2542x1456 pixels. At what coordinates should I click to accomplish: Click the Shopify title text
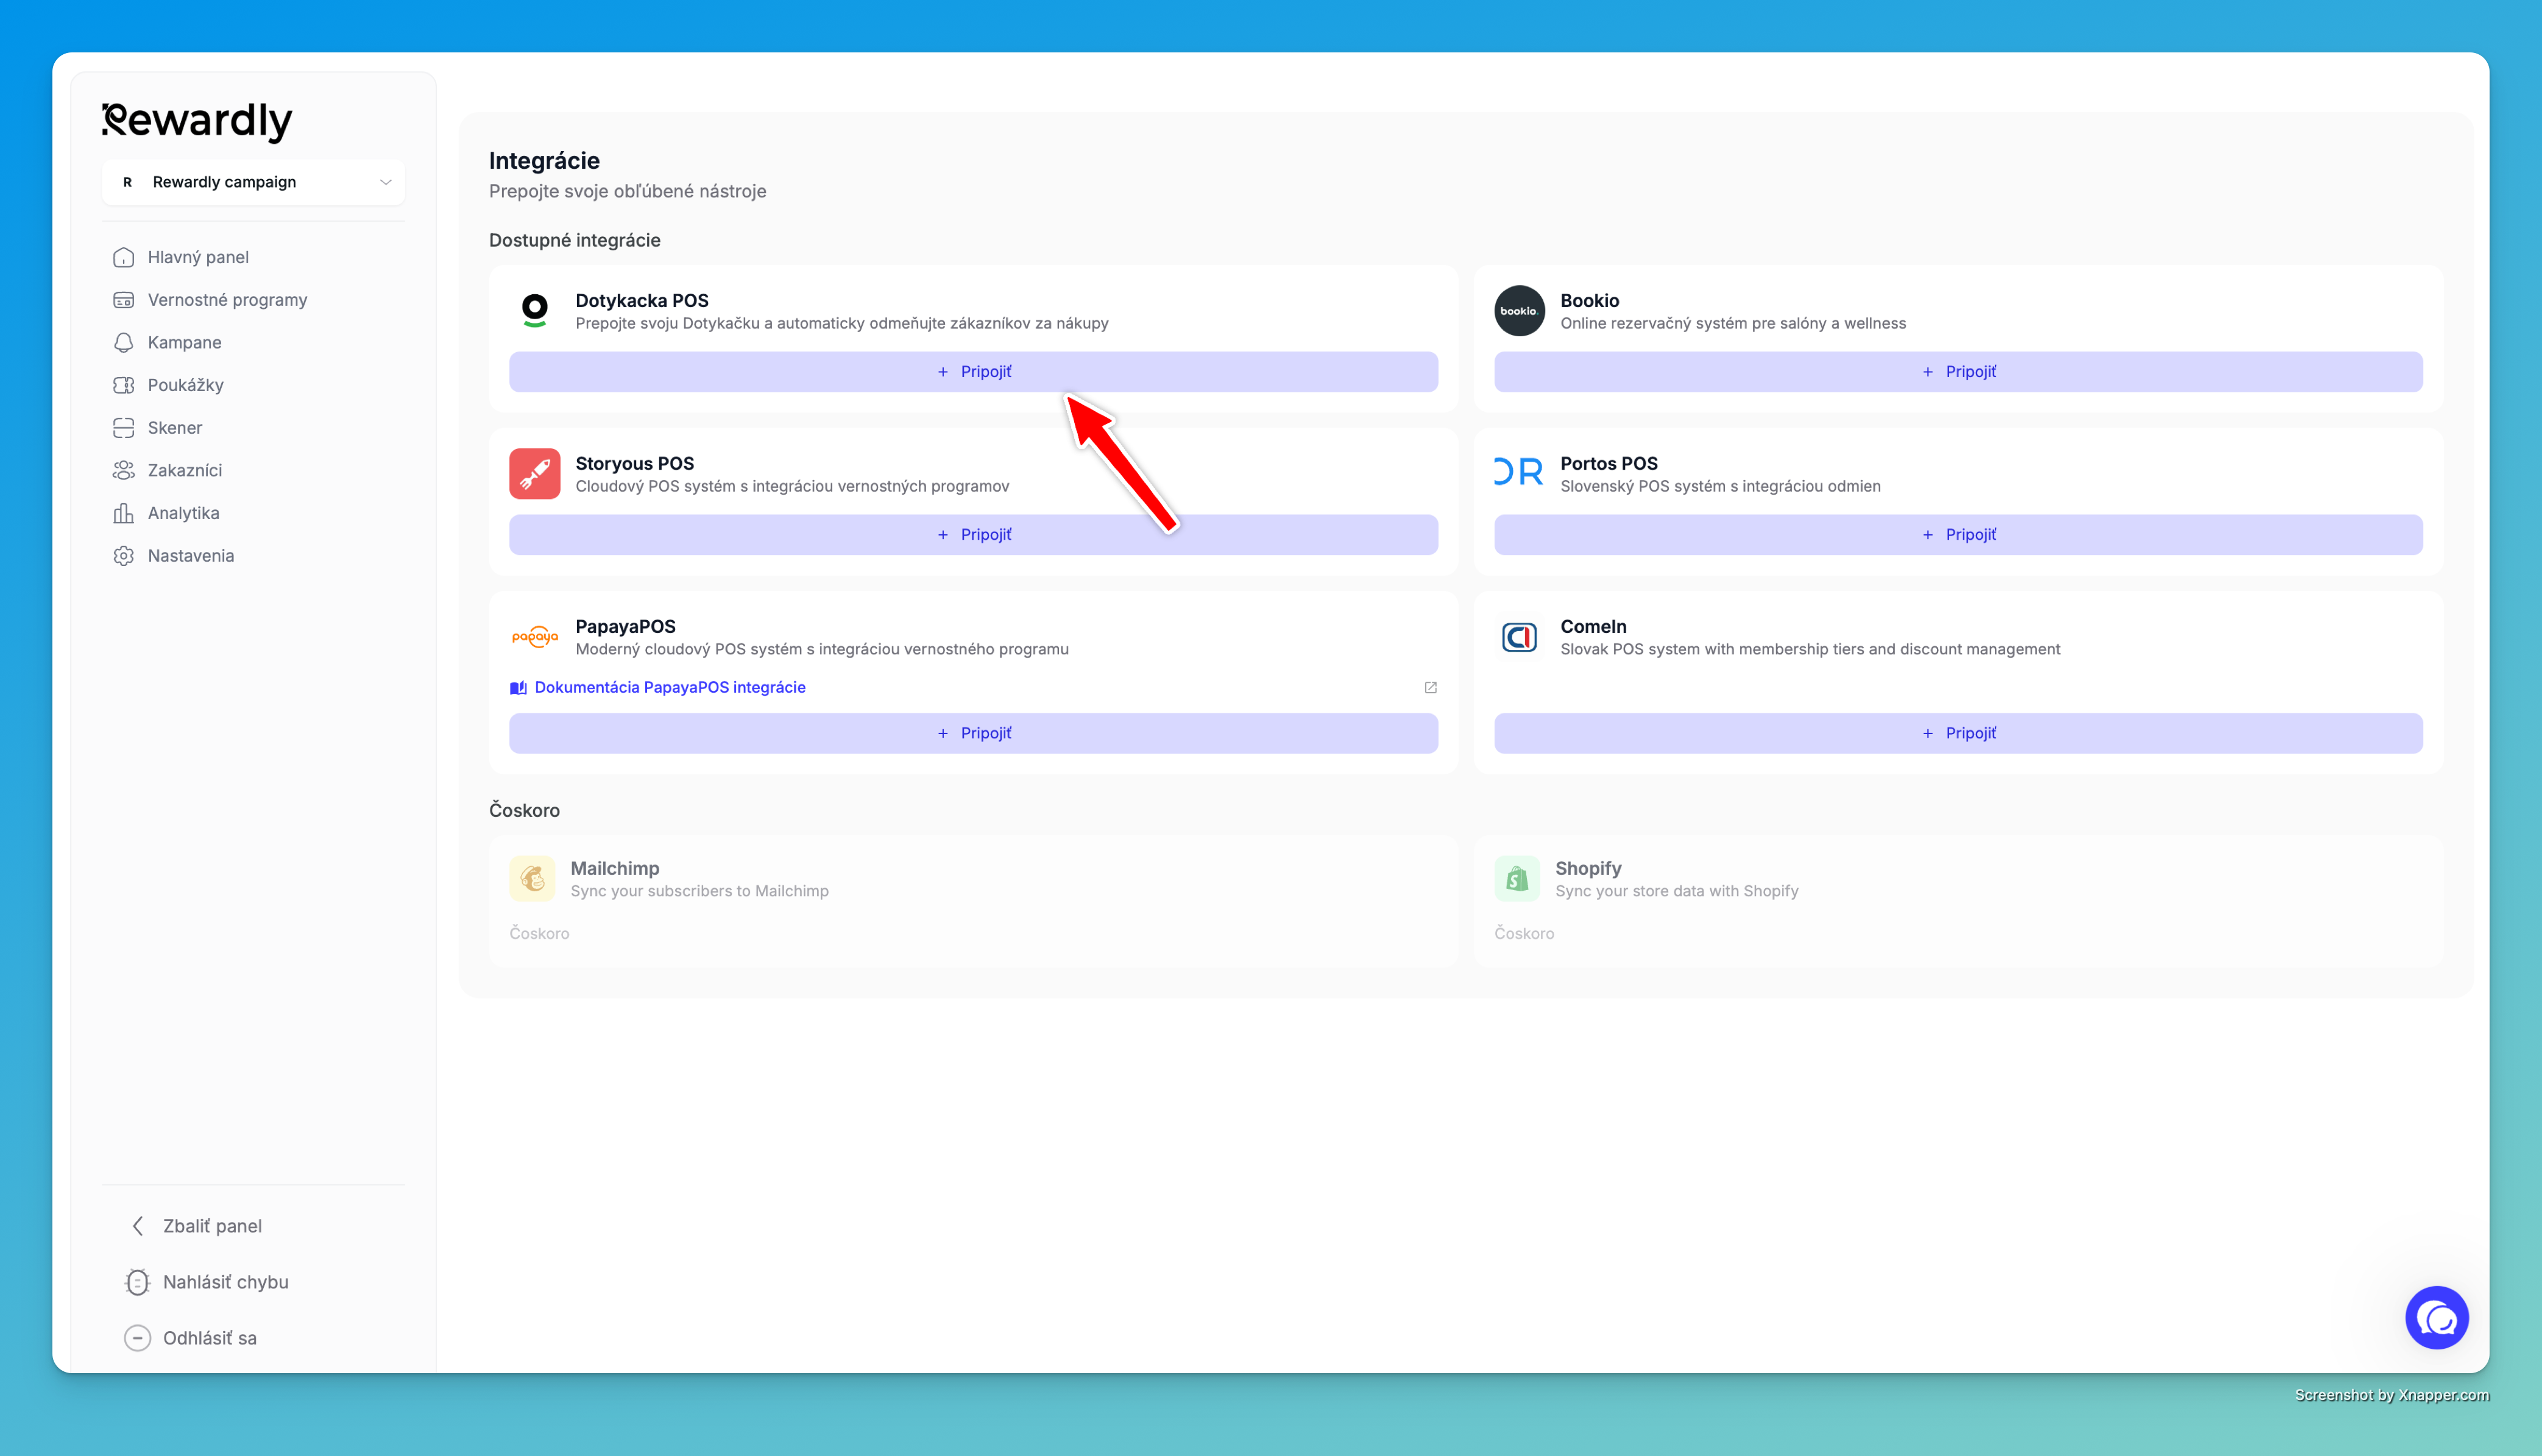click(x=1588, y=868)
